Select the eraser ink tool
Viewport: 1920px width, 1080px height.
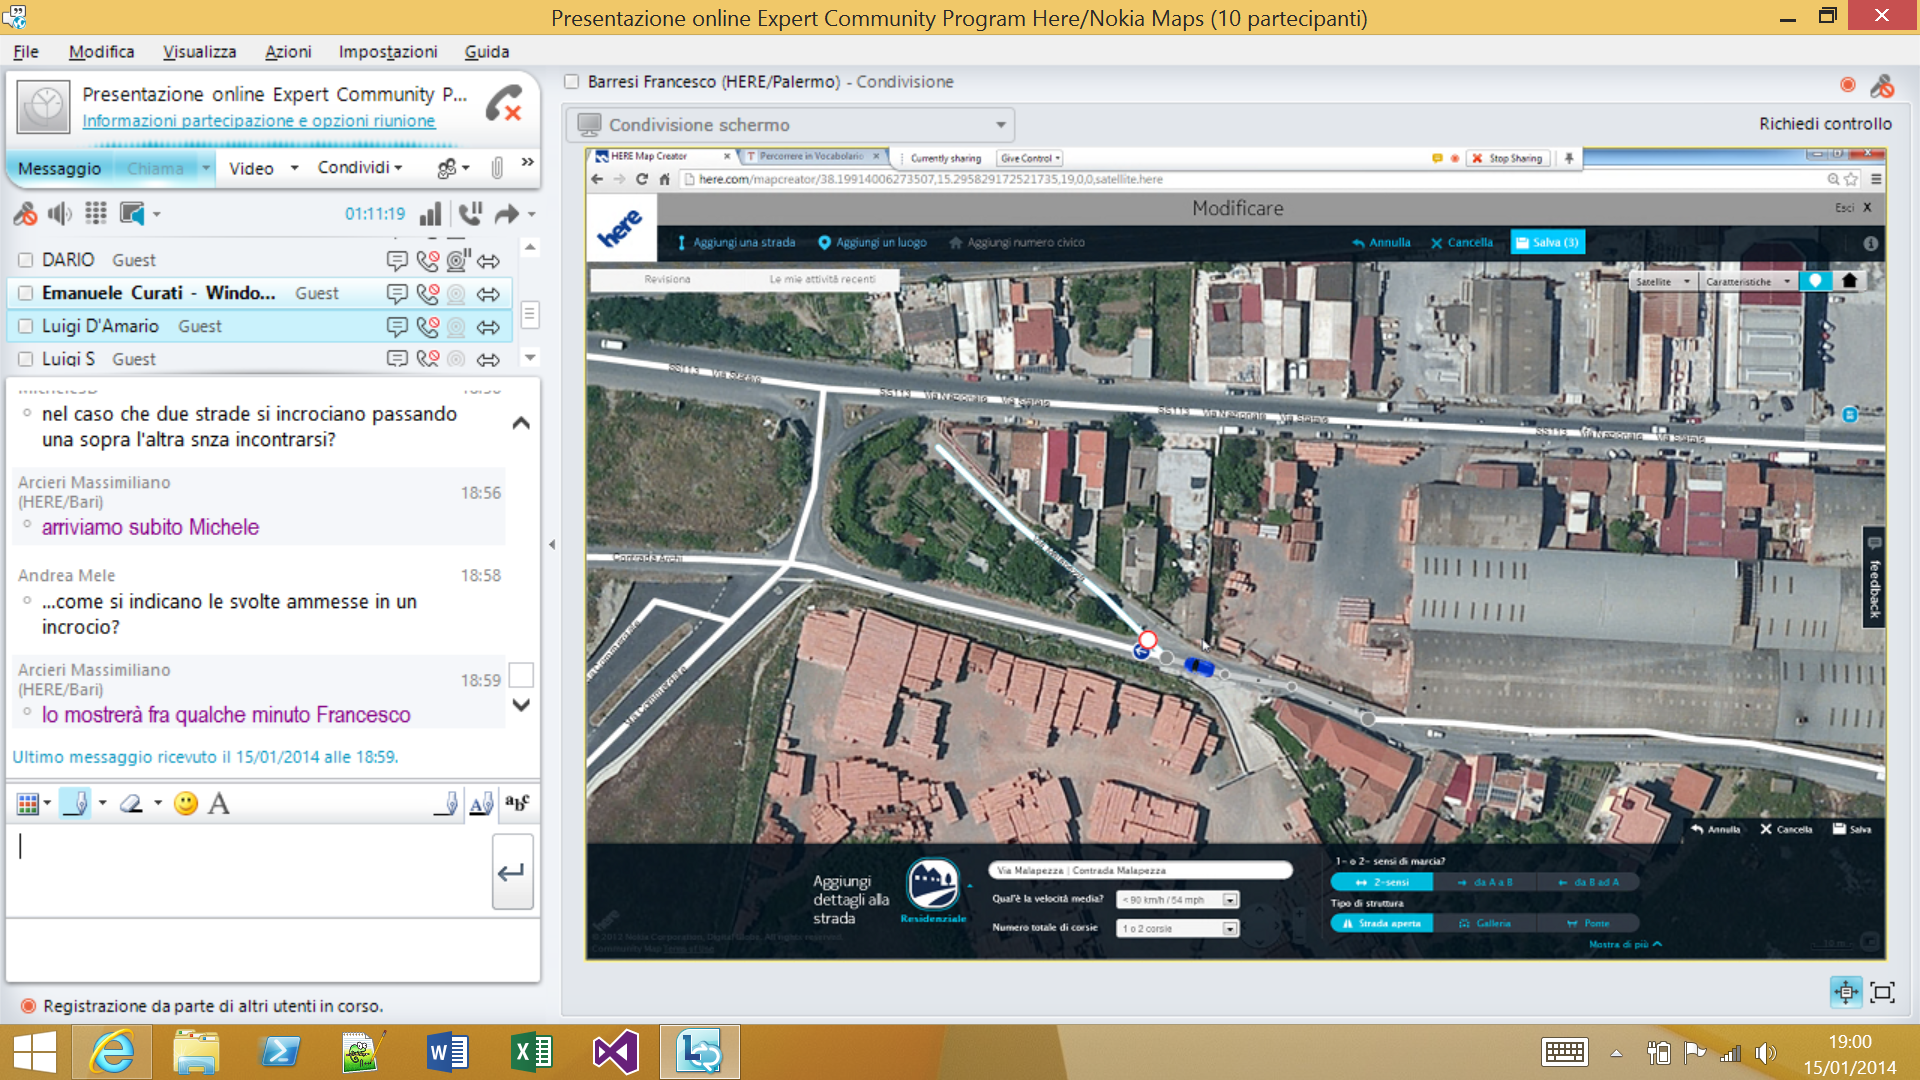[x=131, y=804]
